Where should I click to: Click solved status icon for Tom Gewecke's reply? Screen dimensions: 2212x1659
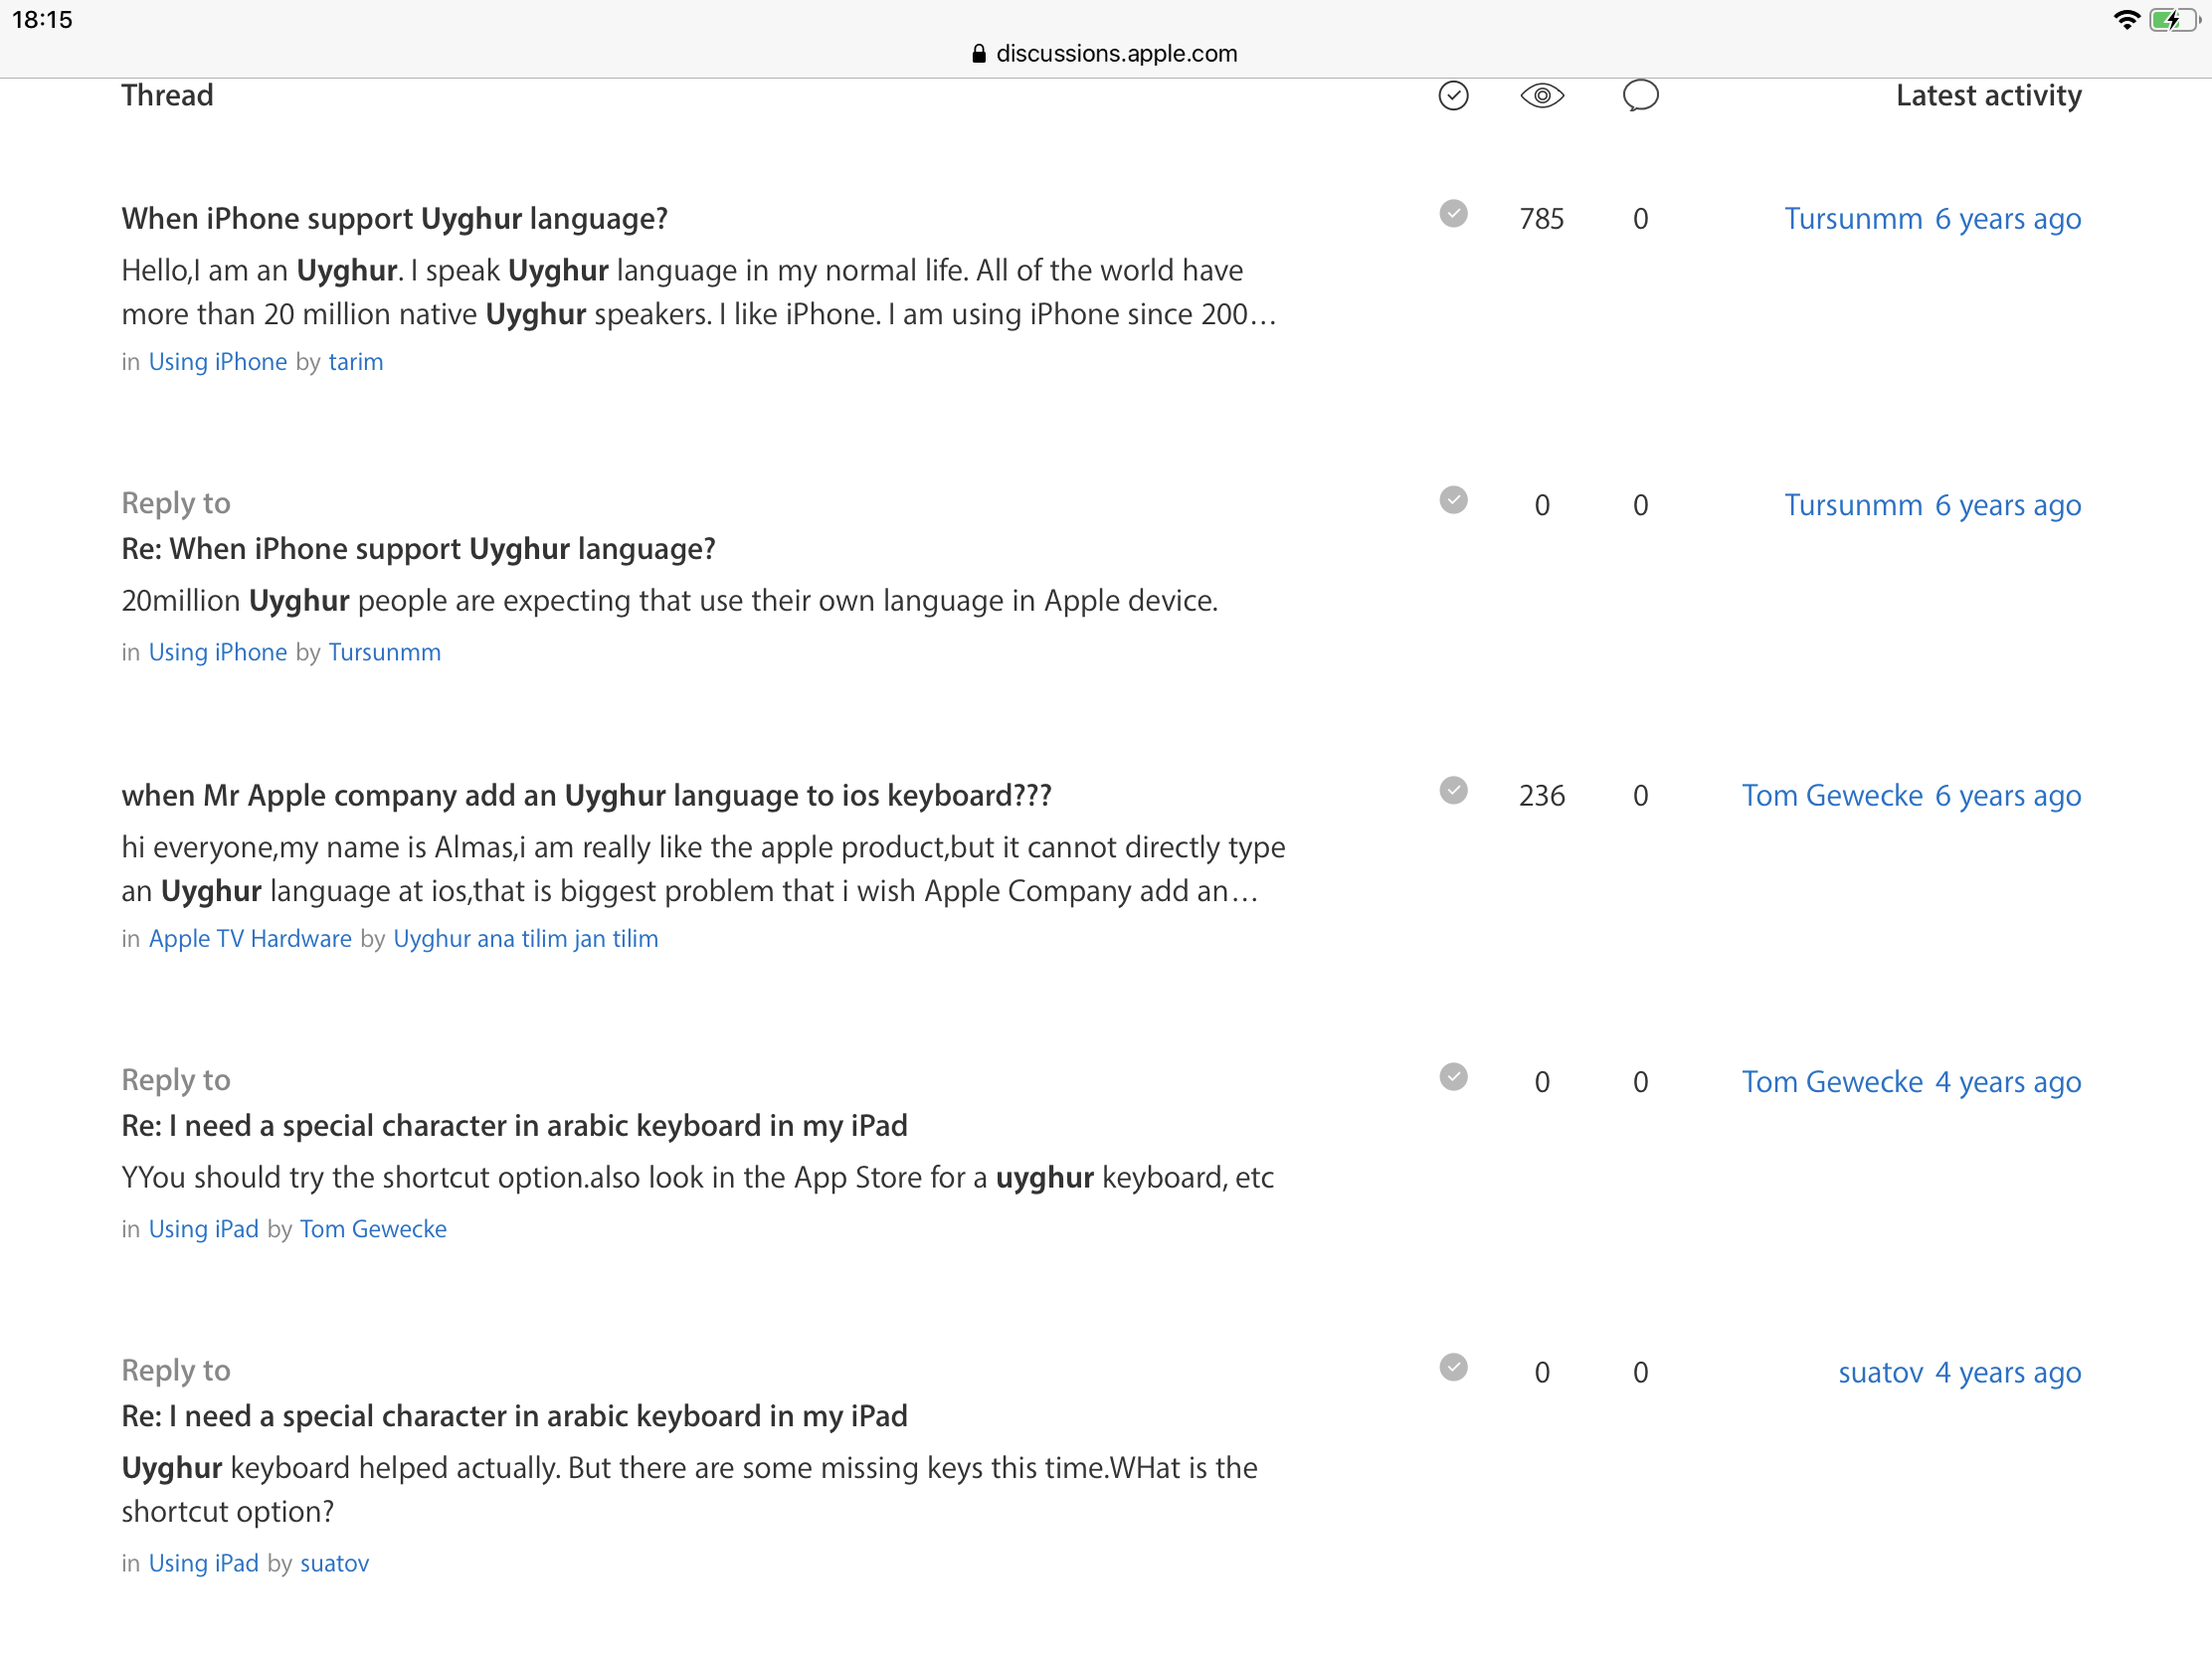coord(1453,1077)
